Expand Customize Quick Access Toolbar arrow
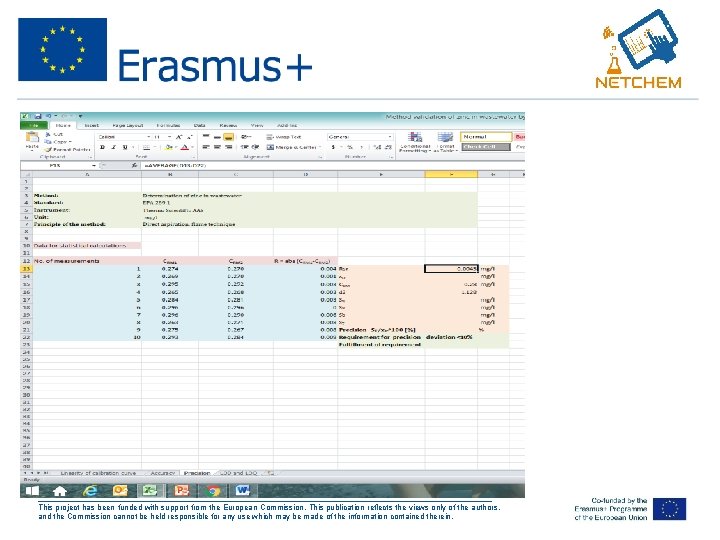Image resolution: width=720 pixels, height=540 pixels. (x=80, y=117)
